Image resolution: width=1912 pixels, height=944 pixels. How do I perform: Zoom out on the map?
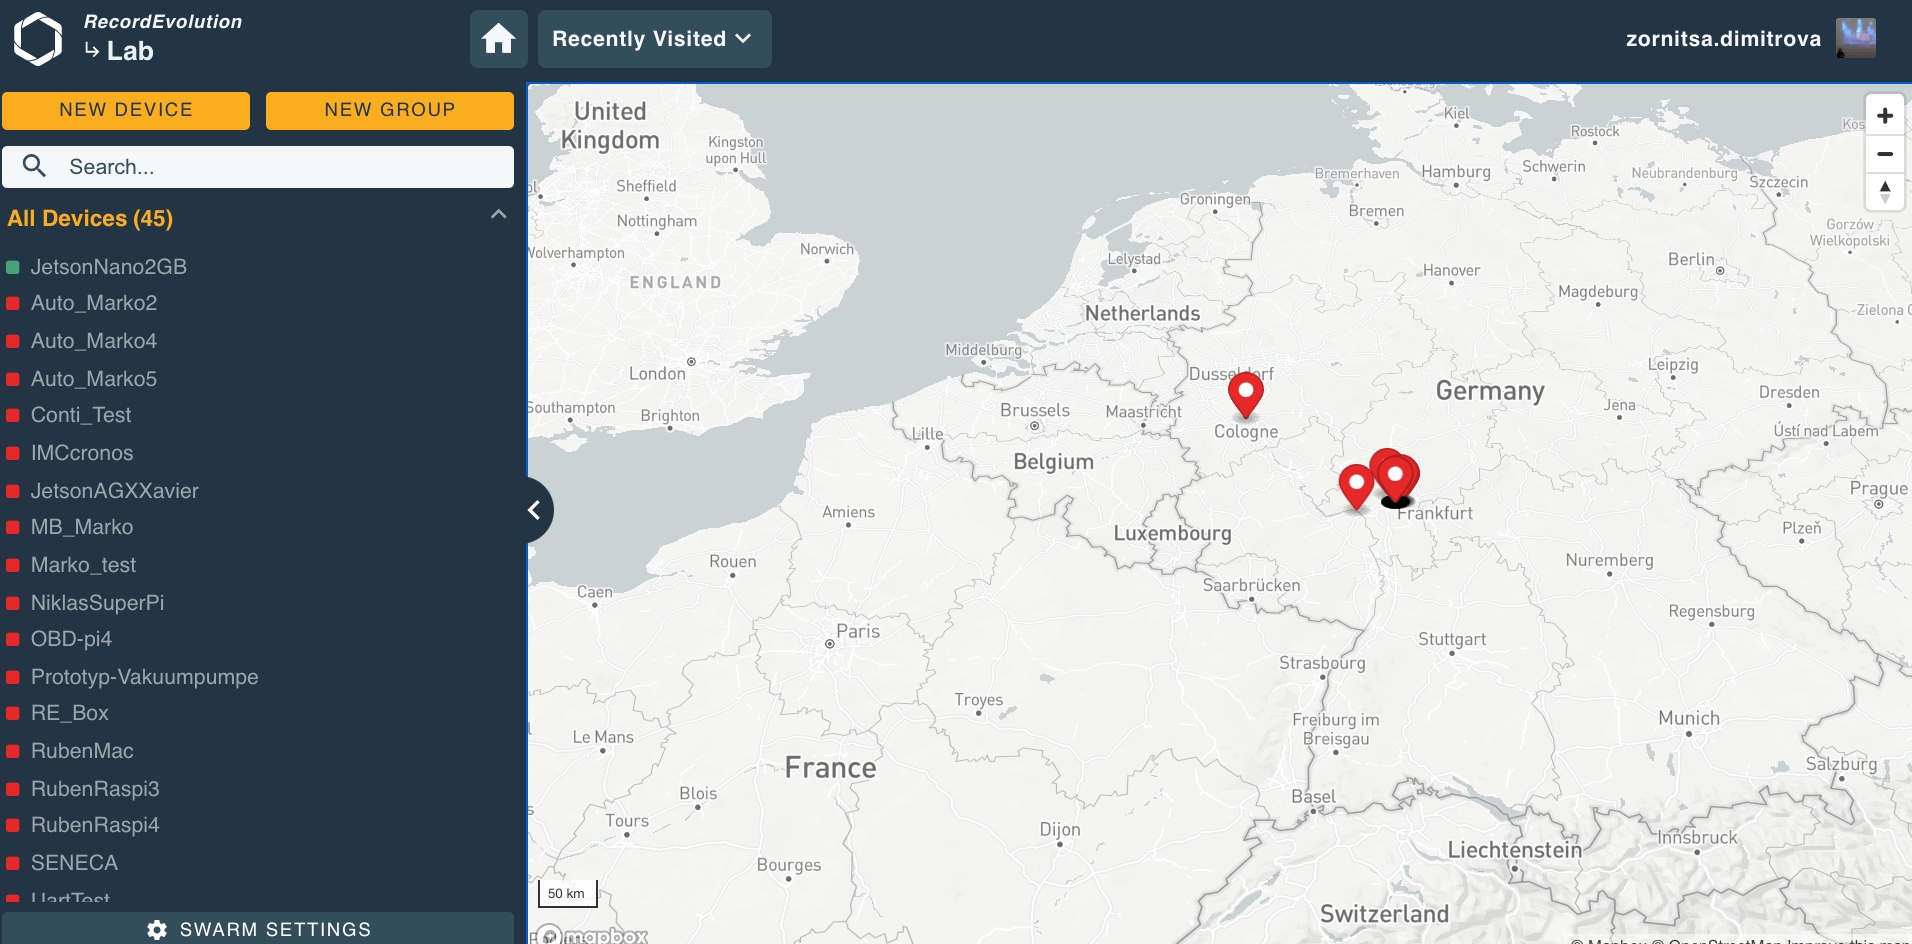[x=1884, y=154]
